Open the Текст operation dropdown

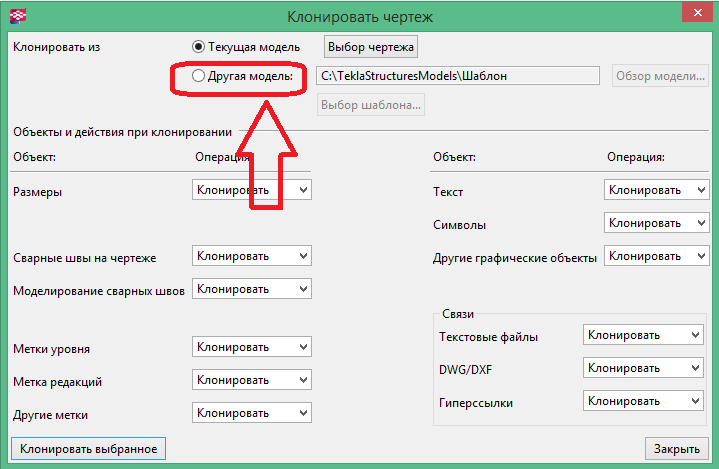coord(656,190)
